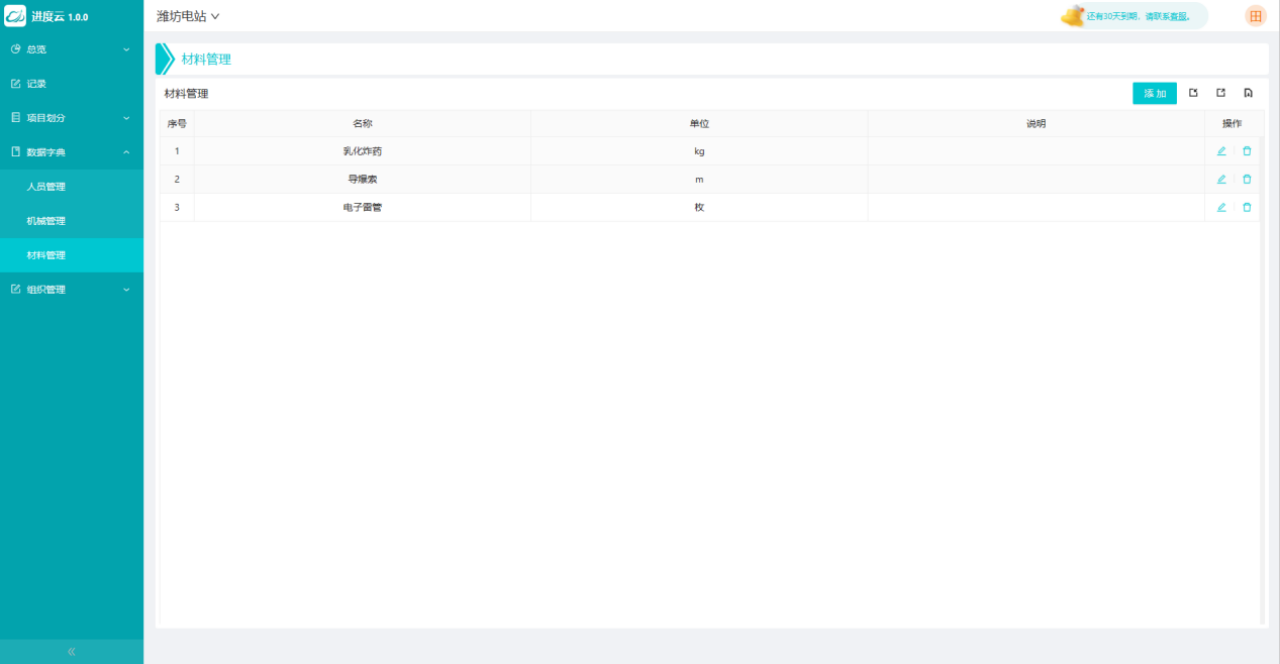Open the 潍坊电站 project dropdown
This screenshot has width=1280, height=664.
click(x=188, y=16)
